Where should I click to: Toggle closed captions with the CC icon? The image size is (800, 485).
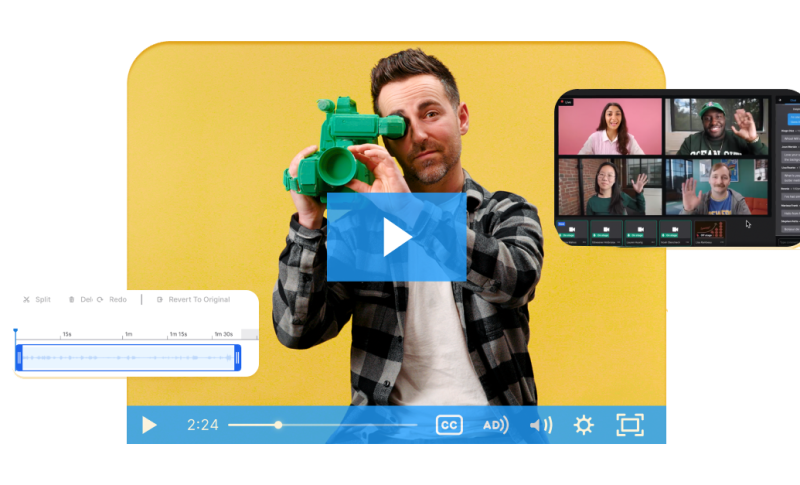tap(449, 425)
